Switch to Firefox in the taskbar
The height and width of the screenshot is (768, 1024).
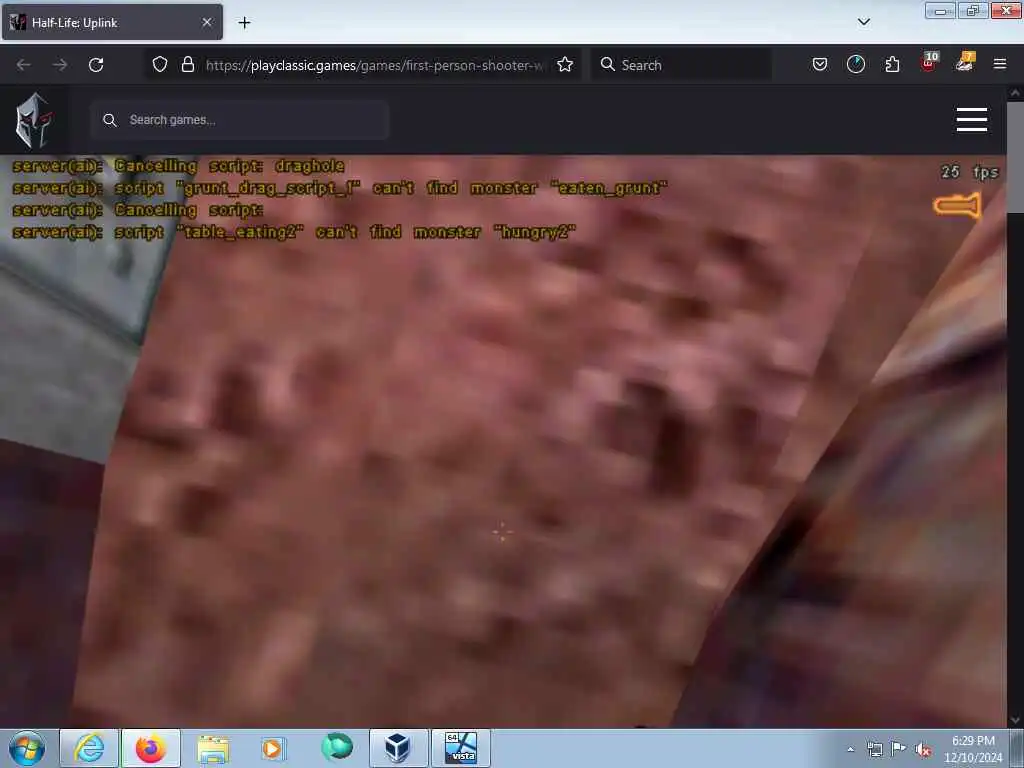pyautogui.click(x=151, y=748)
